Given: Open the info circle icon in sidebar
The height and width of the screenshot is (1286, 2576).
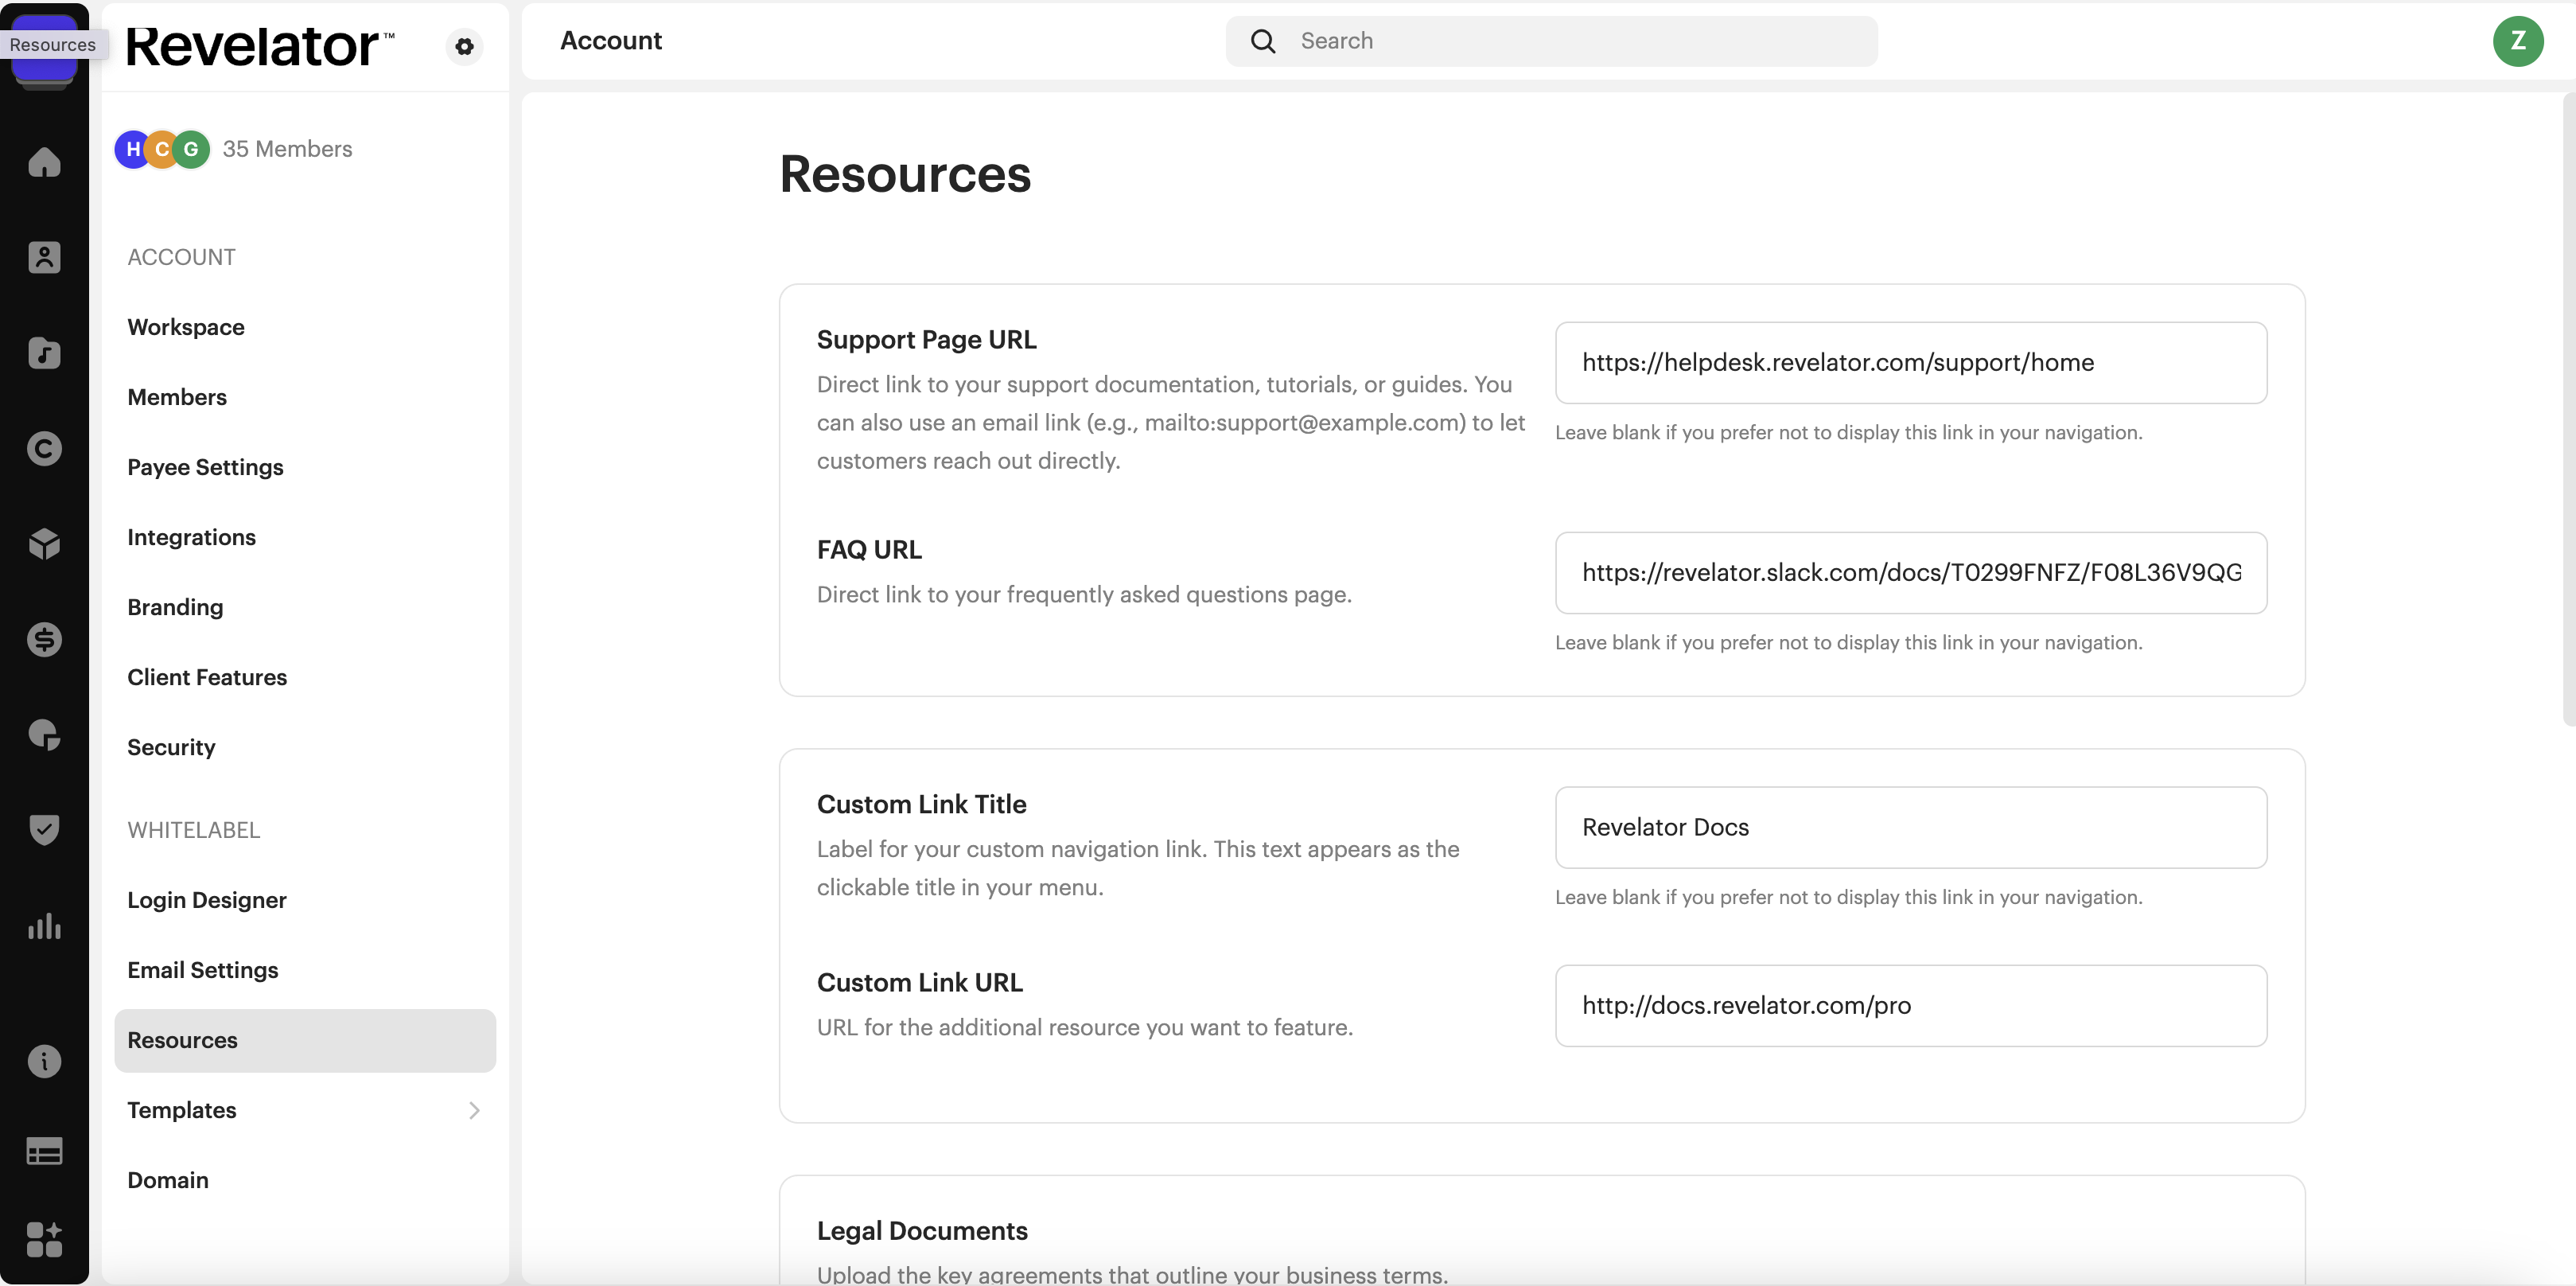Looking at the screenshot, I should pos(44,1061).
